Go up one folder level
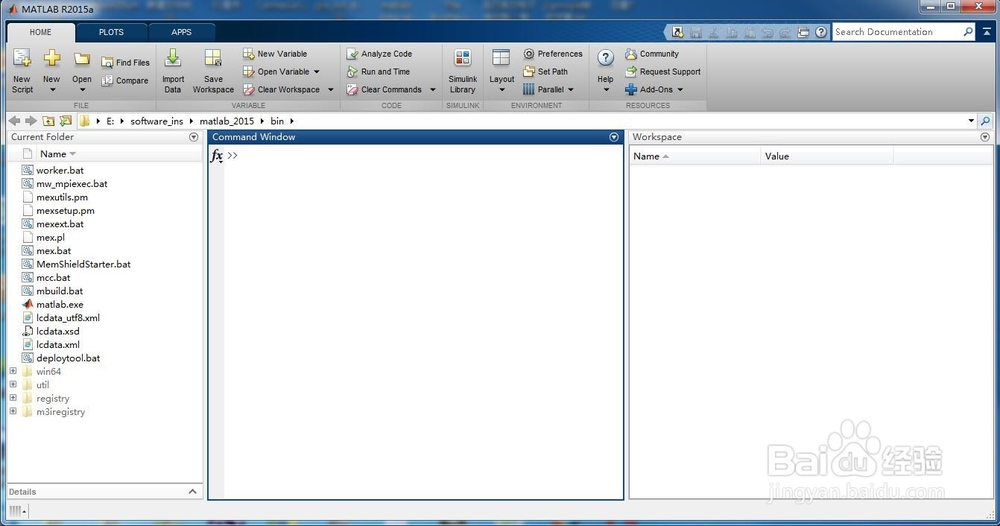This screenshot has height=526, width=1000. [x=48, y=121]
